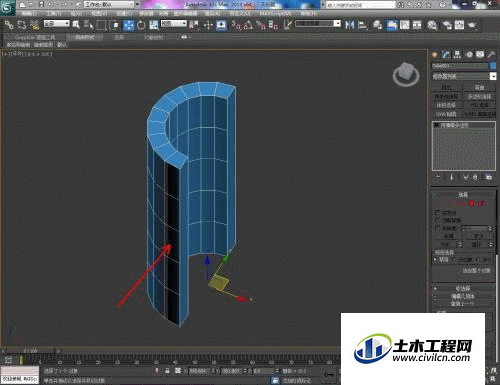Open the Material Editor
Image resolution: width=500 pixels, height=385 pixels.
coord(432,25)
